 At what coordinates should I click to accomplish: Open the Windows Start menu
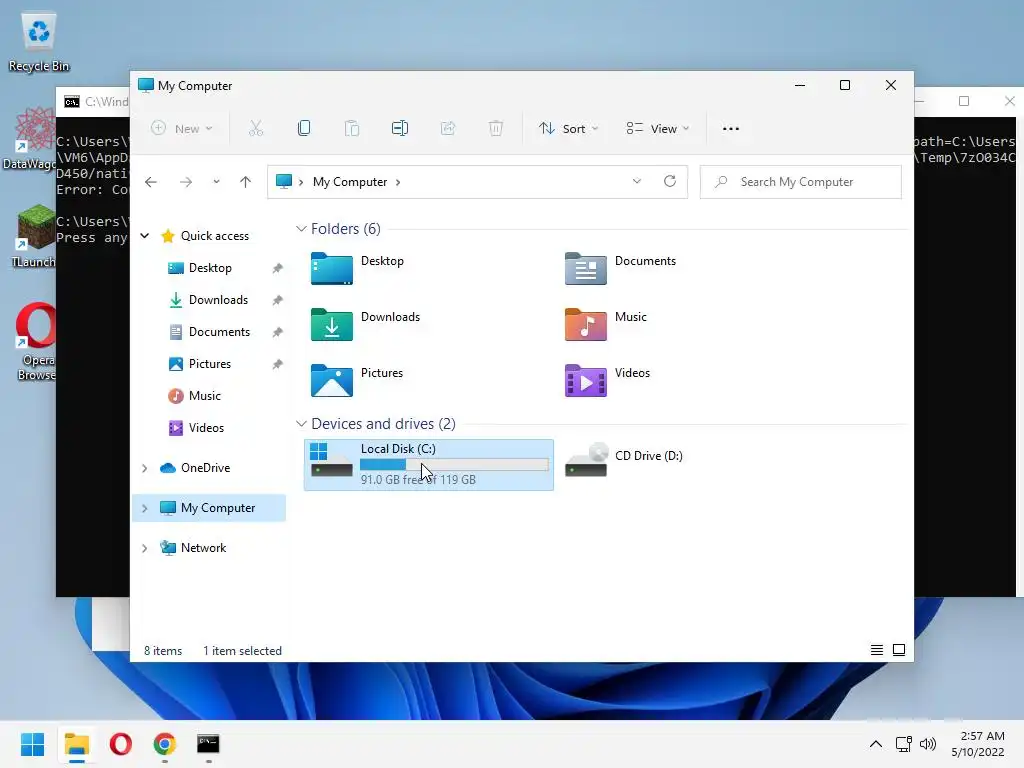pyautogui.click(x=33, y=744)
